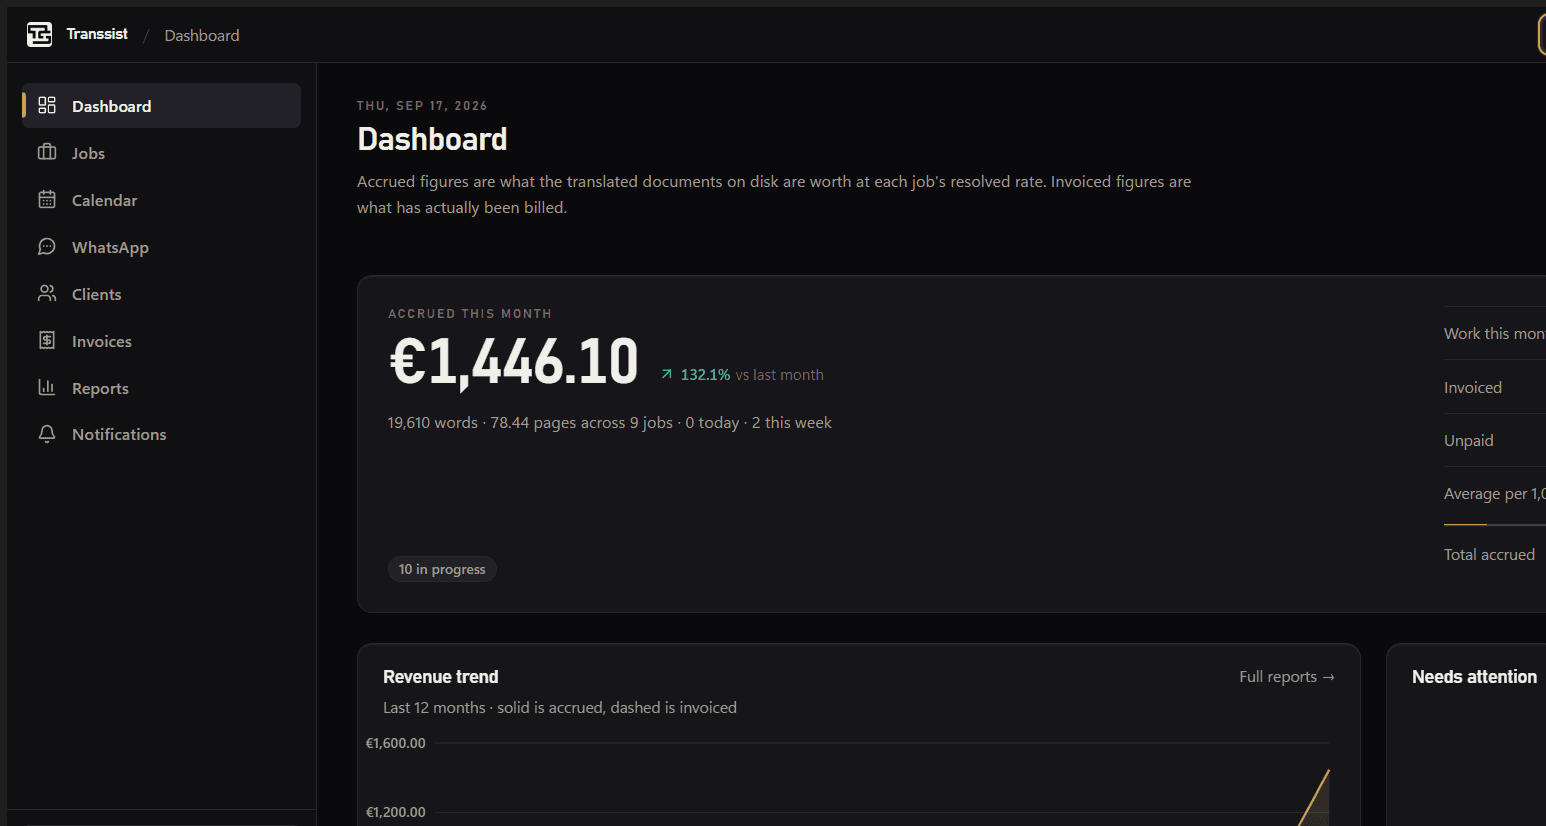Click the 19,610 words summary line

(x=610, y=423)
